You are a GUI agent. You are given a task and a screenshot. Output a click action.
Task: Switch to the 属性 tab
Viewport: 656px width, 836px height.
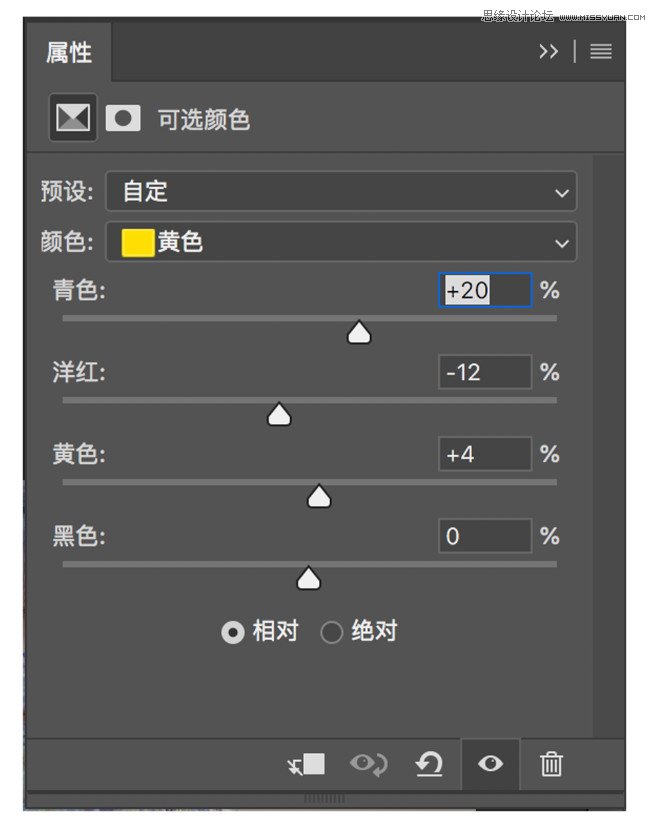click(x=68, y=52)
